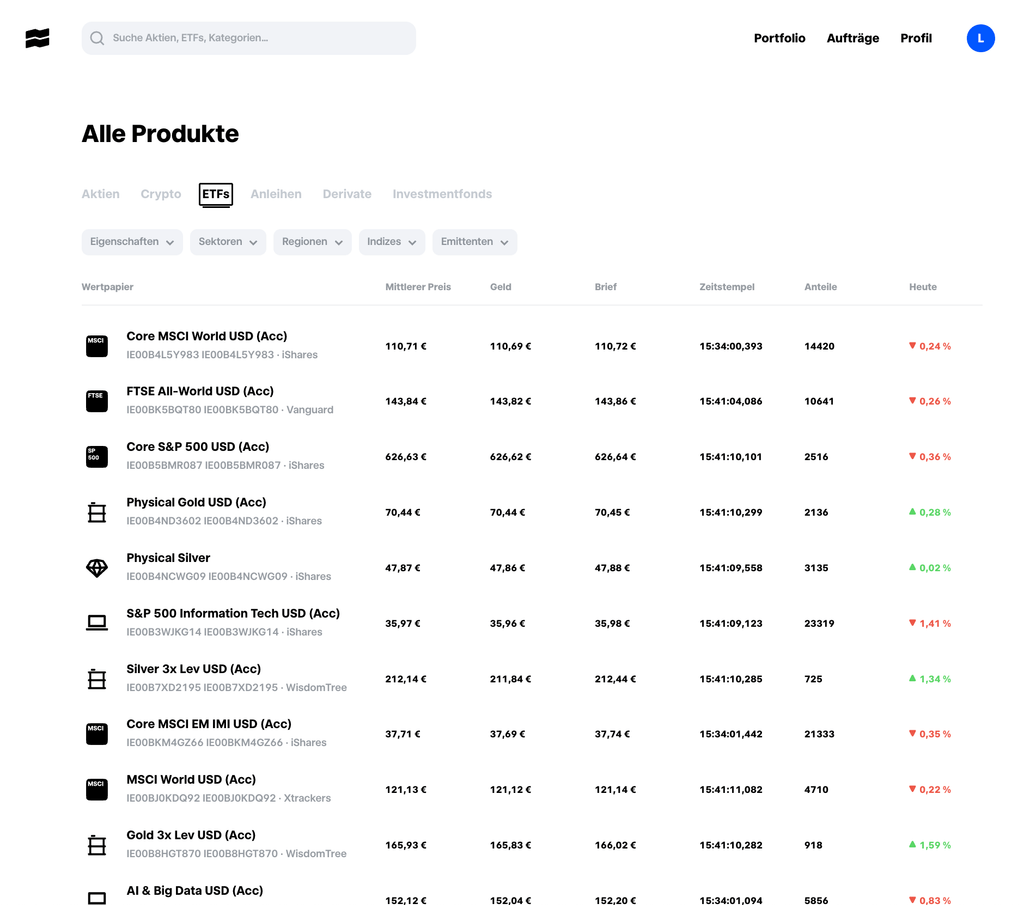Viewport: 1024px width, 905px height.
Task: Click the search field for Aktien, ETFs
Action: point(249,38)
